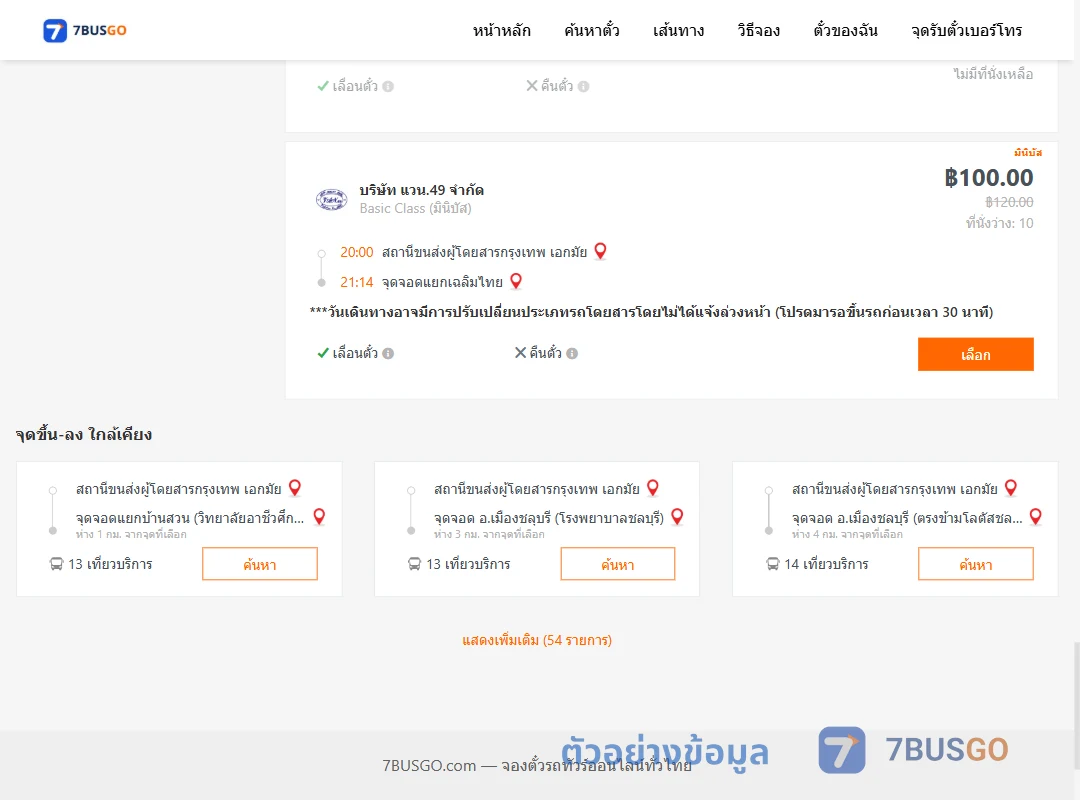The width and height of the screenshot is (1080, 800).
Task: Click ห่าง 1 กม. จากจุดที่เลือก text
Action: 131,534
